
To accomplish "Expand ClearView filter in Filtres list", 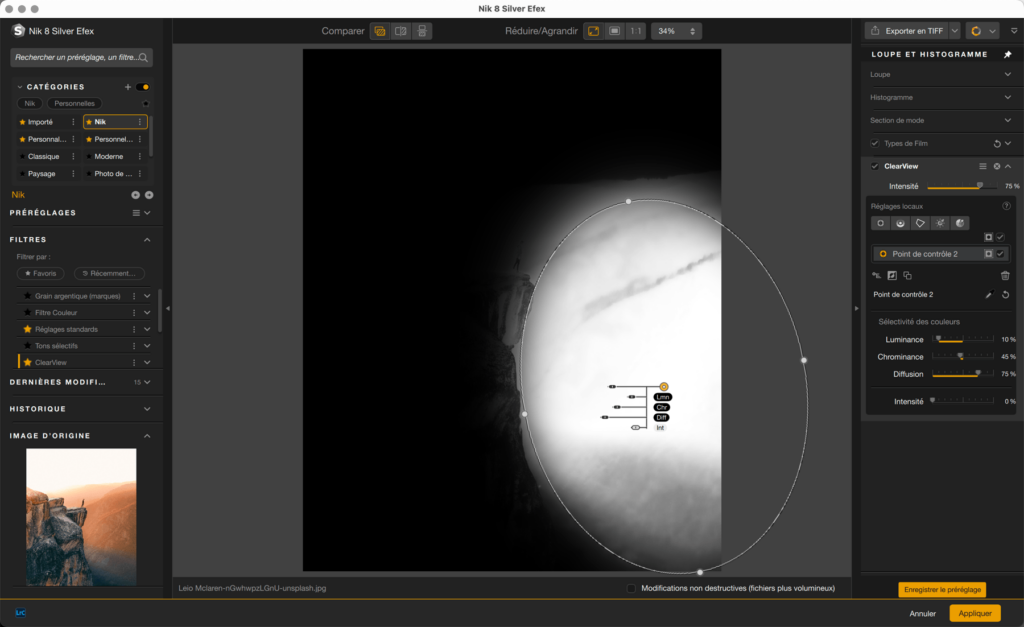I will [x=147, y=362].
